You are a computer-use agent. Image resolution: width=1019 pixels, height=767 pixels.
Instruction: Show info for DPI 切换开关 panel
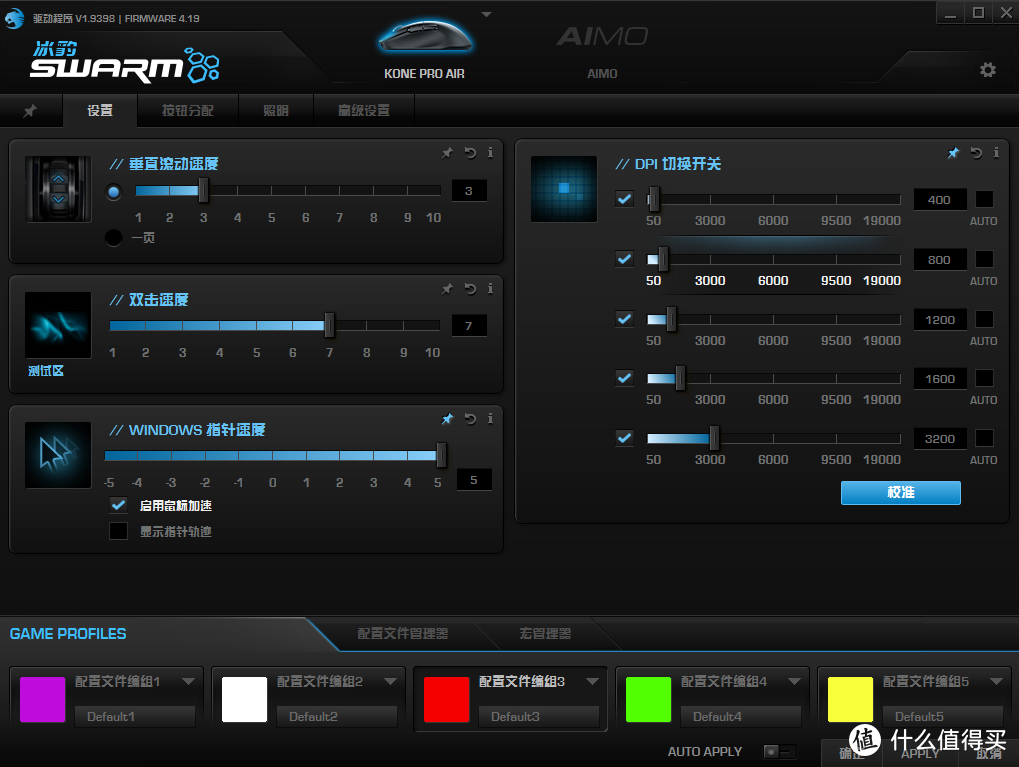tap(996, 153)
